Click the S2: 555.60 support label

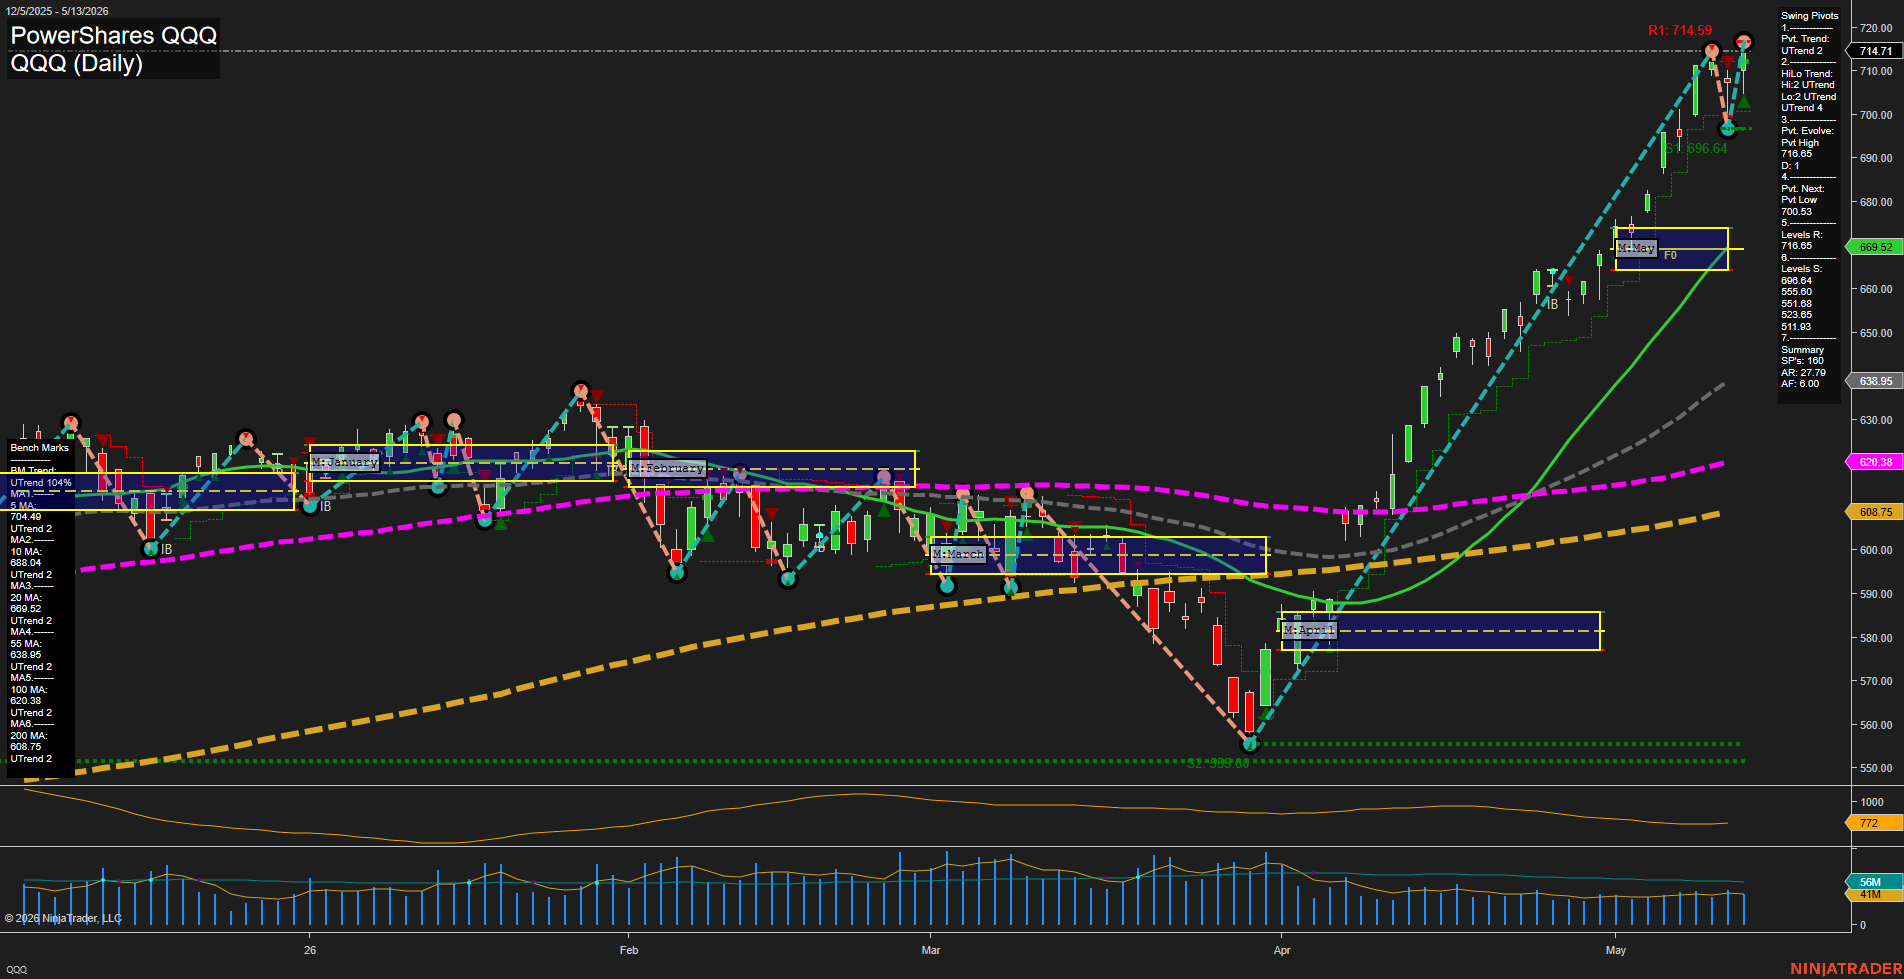tap(1218, 763)
